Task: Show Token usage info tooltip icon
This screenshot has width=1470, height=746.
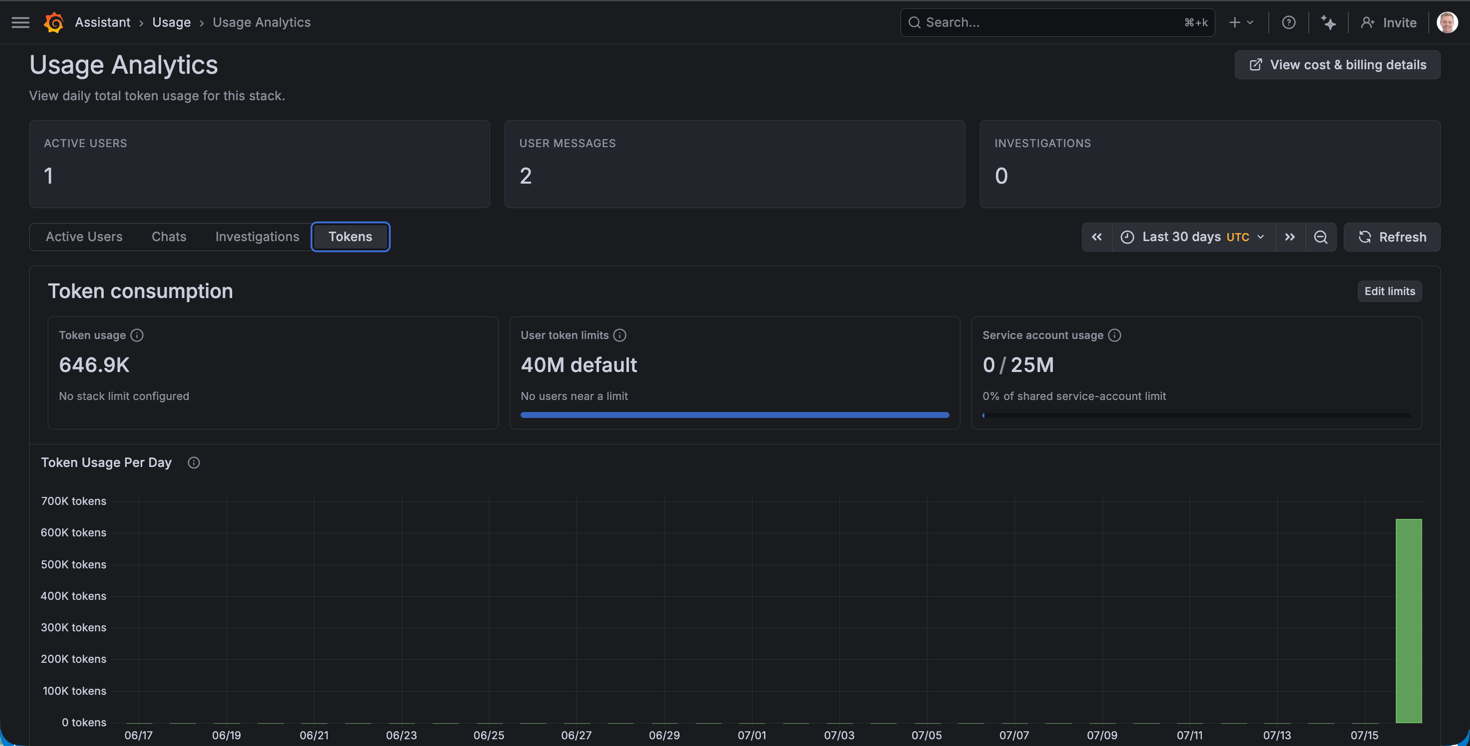Action: point(137,335)
